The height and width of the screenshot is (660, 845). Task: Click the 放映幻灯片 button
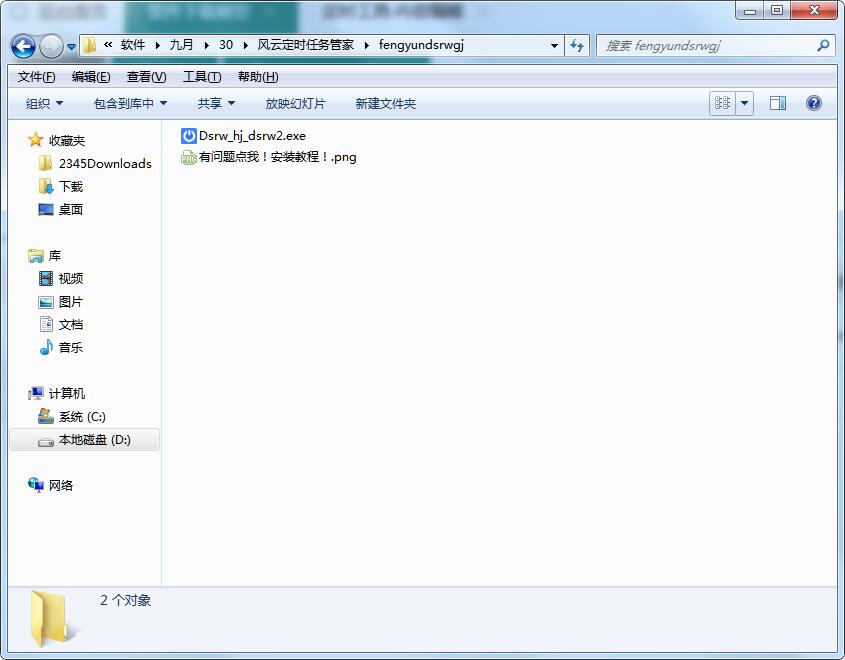pyautogui.click(x=295, y=104)
